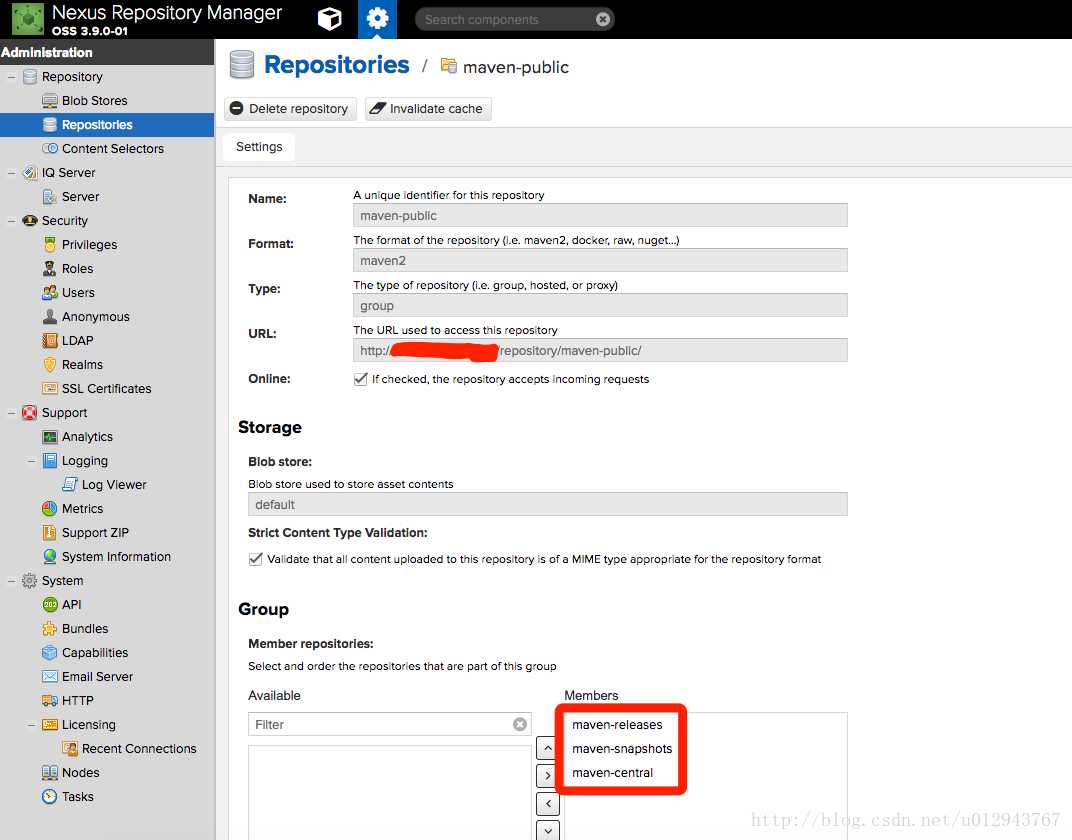Collapse the Security tree node
Image resolution: width=1072 pixels, height=840 pixels.
coord(11,221)
